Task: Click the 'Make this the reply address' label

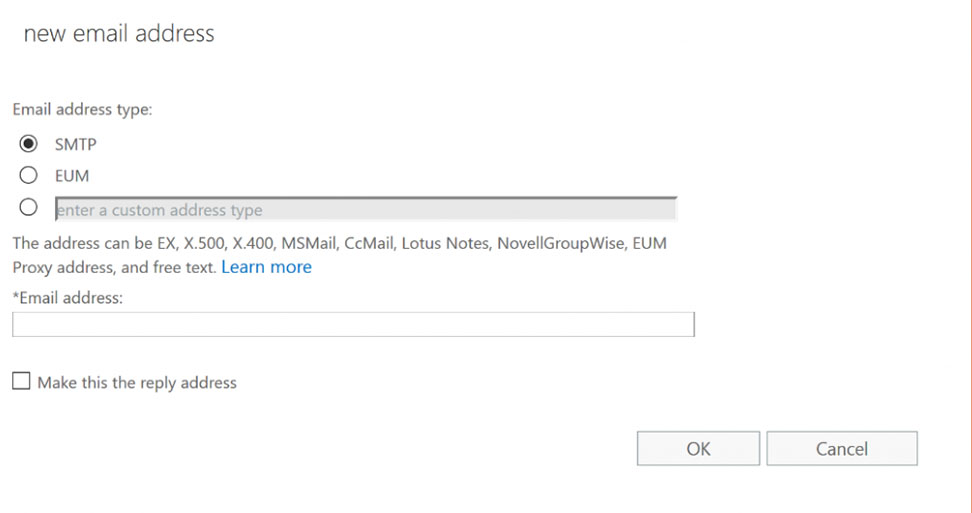Action: click(137, 383)
